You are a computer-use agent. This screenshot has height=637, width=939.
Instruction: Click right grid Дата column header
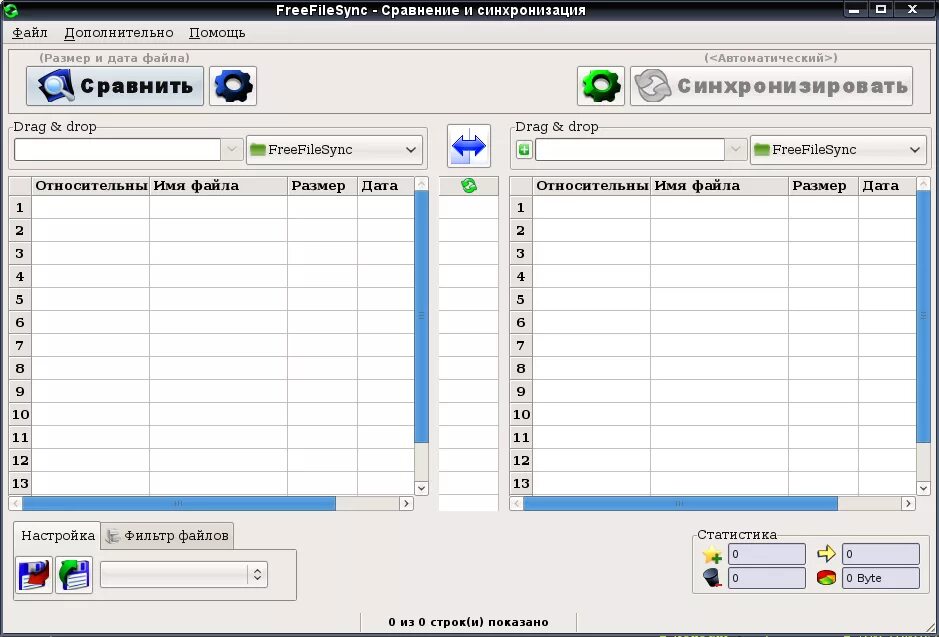click(887, 186)
